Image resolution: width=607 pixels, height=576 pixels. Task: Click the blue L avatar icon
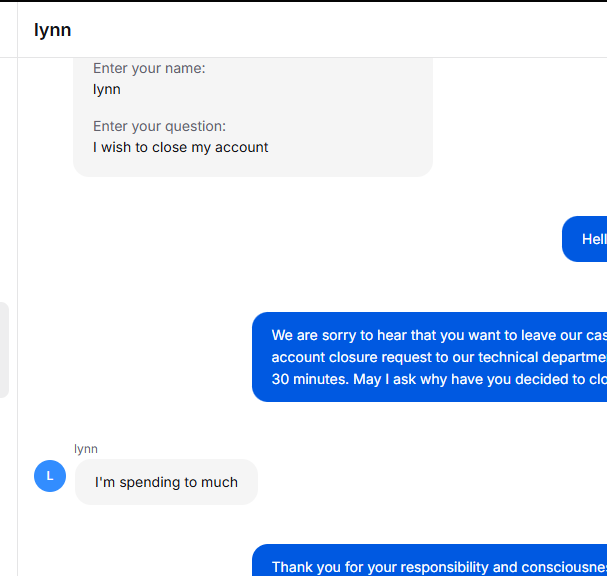pyautogui.click(x=50, y=476)
